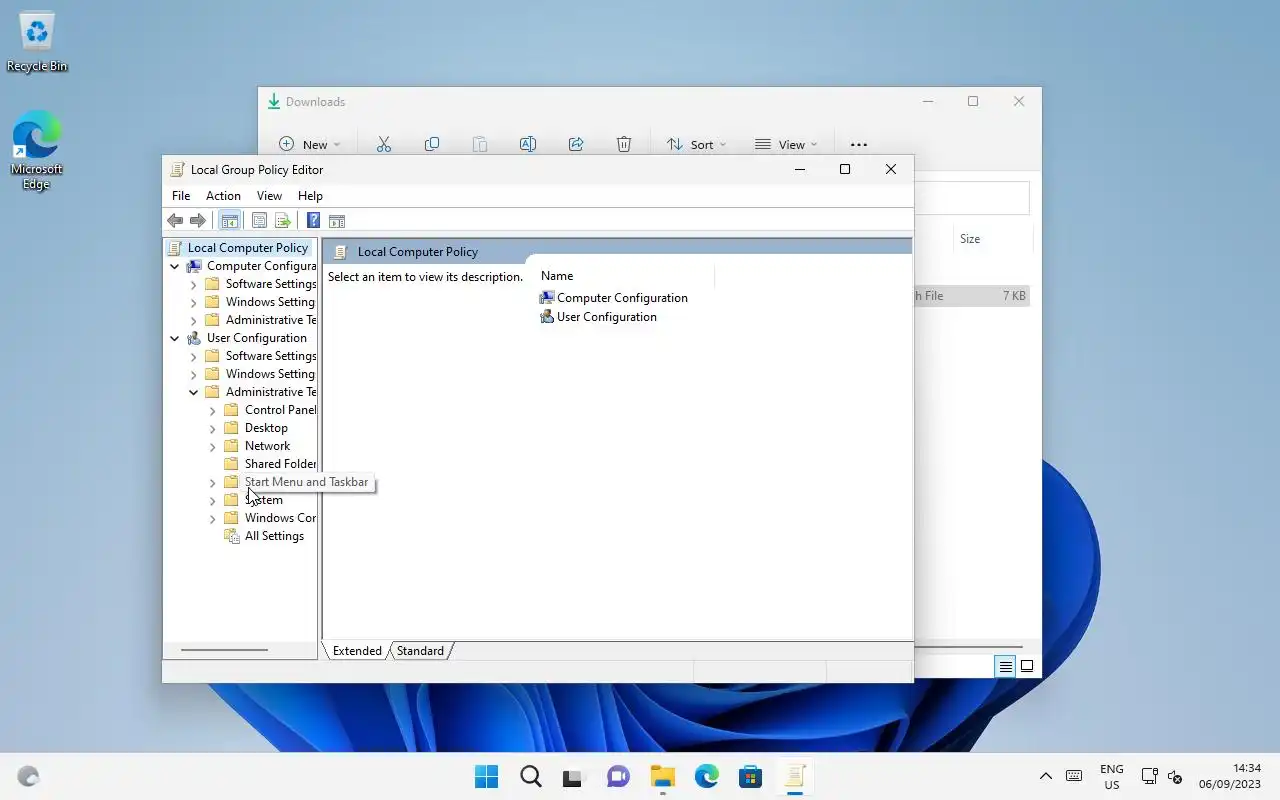This screenshot has width=1280, height=800.
Task: Click the blue Help question mark icon
Action: tap(313, 221)
